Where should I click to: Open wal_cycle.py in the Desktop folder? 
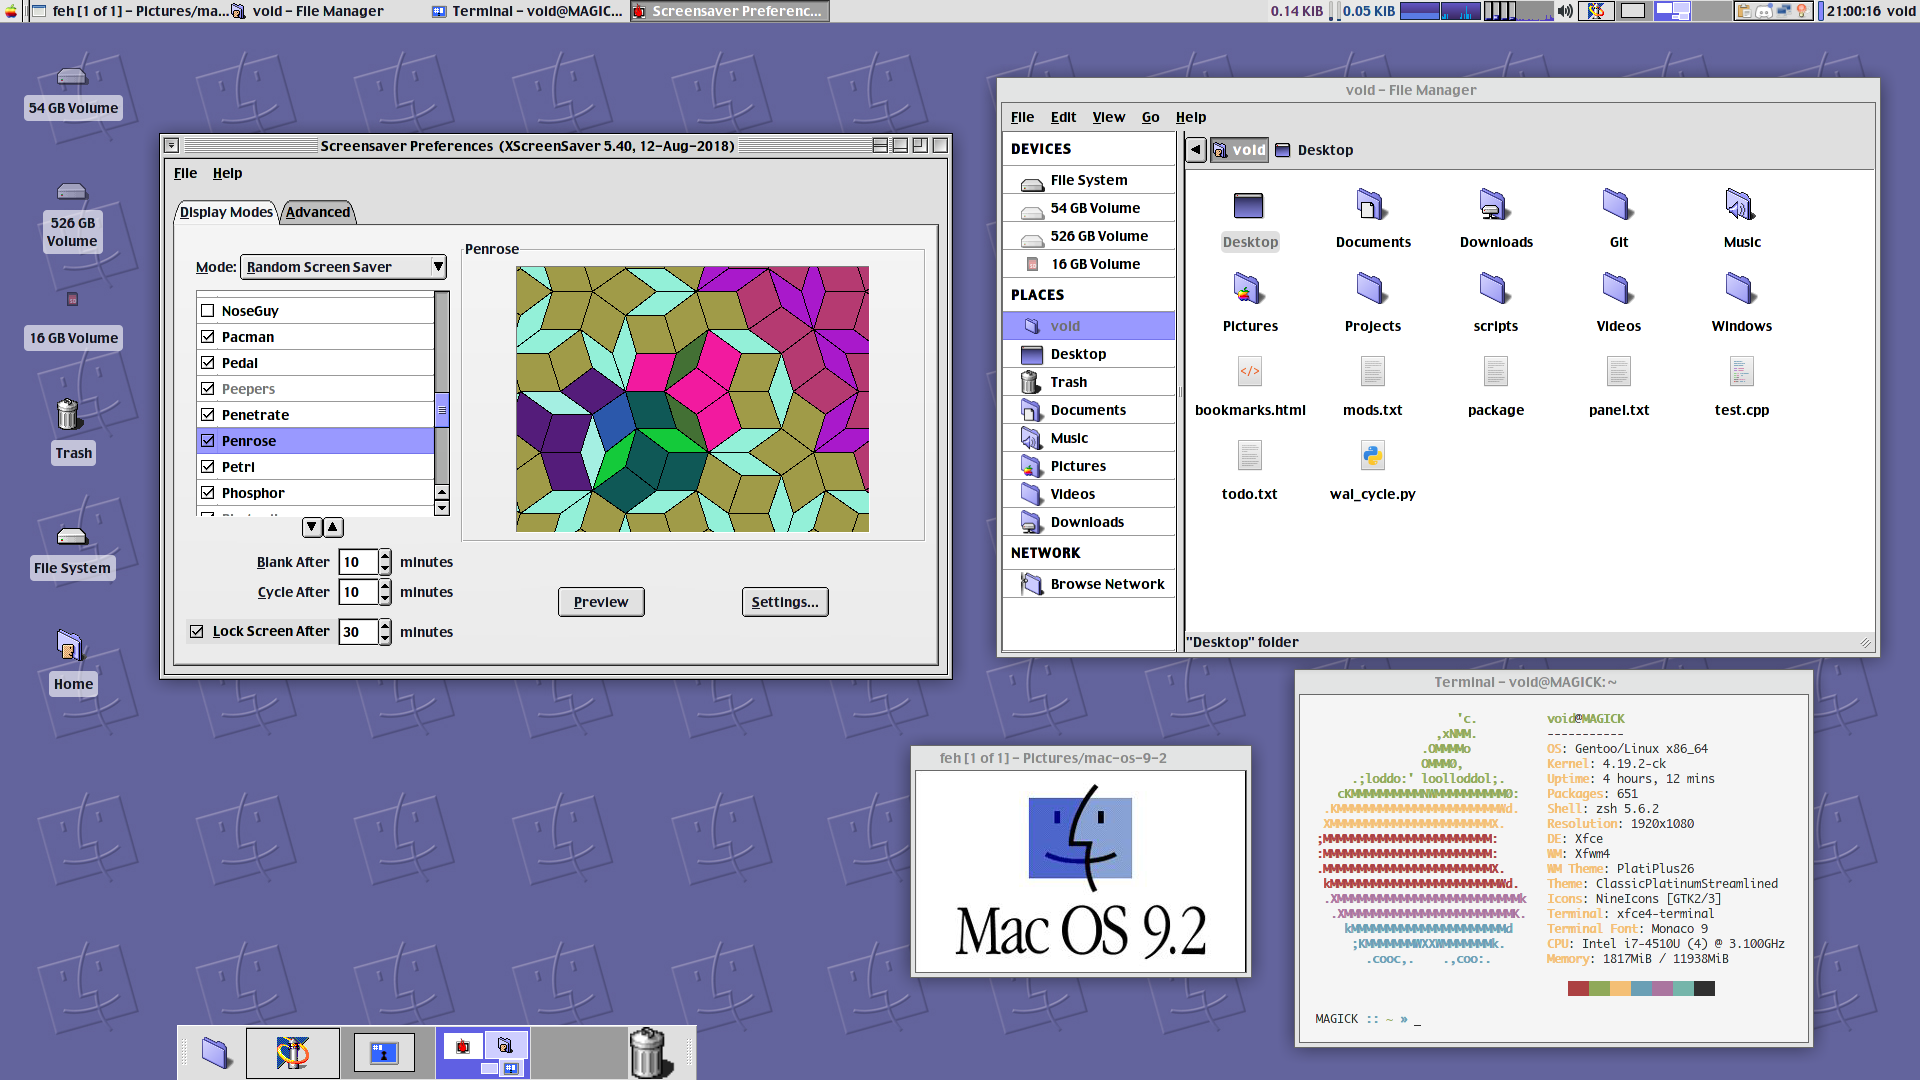[1372, 455]
